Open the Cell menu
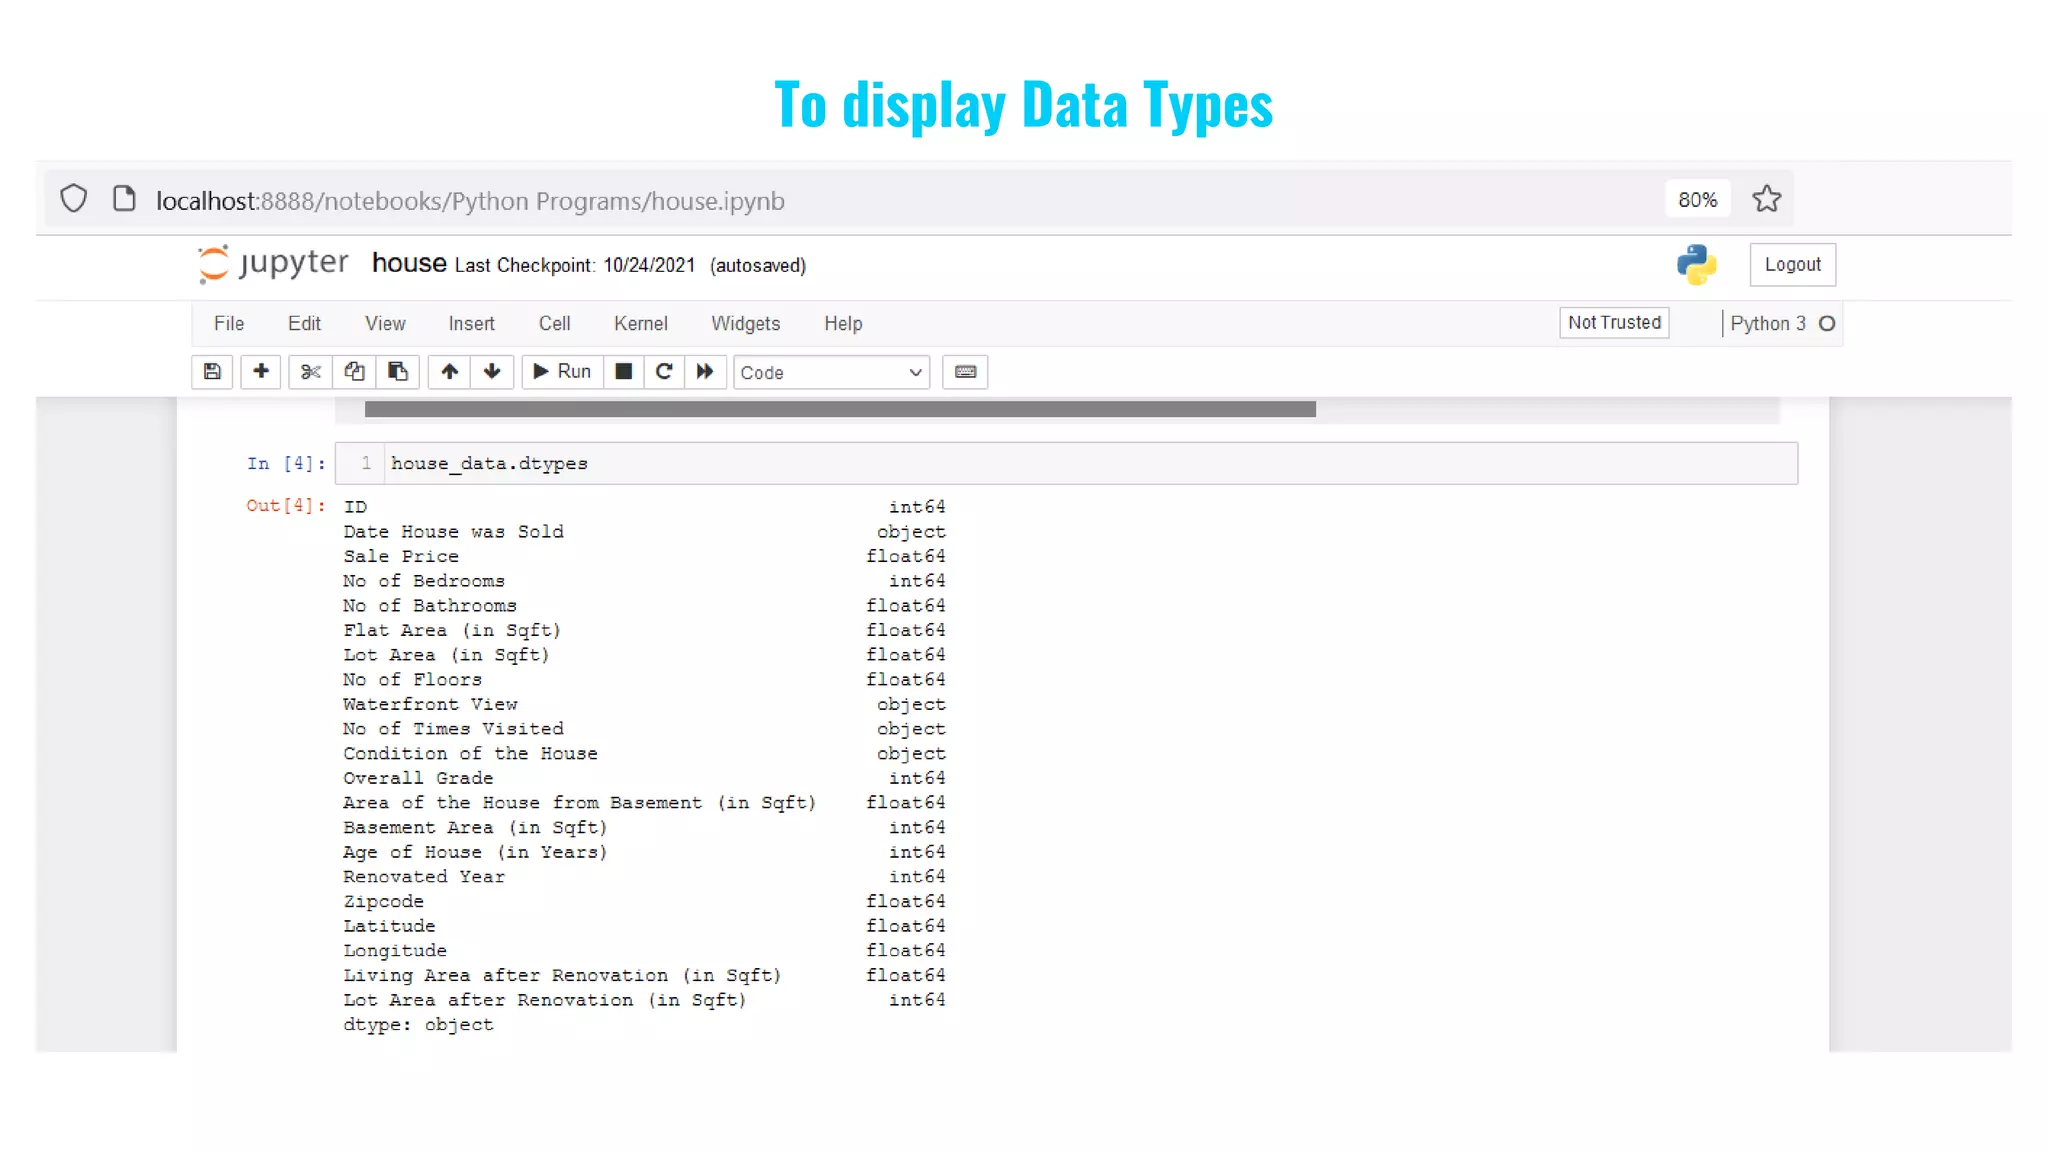This screenshot has height=1152, width=2048. [x=554, y=324]
